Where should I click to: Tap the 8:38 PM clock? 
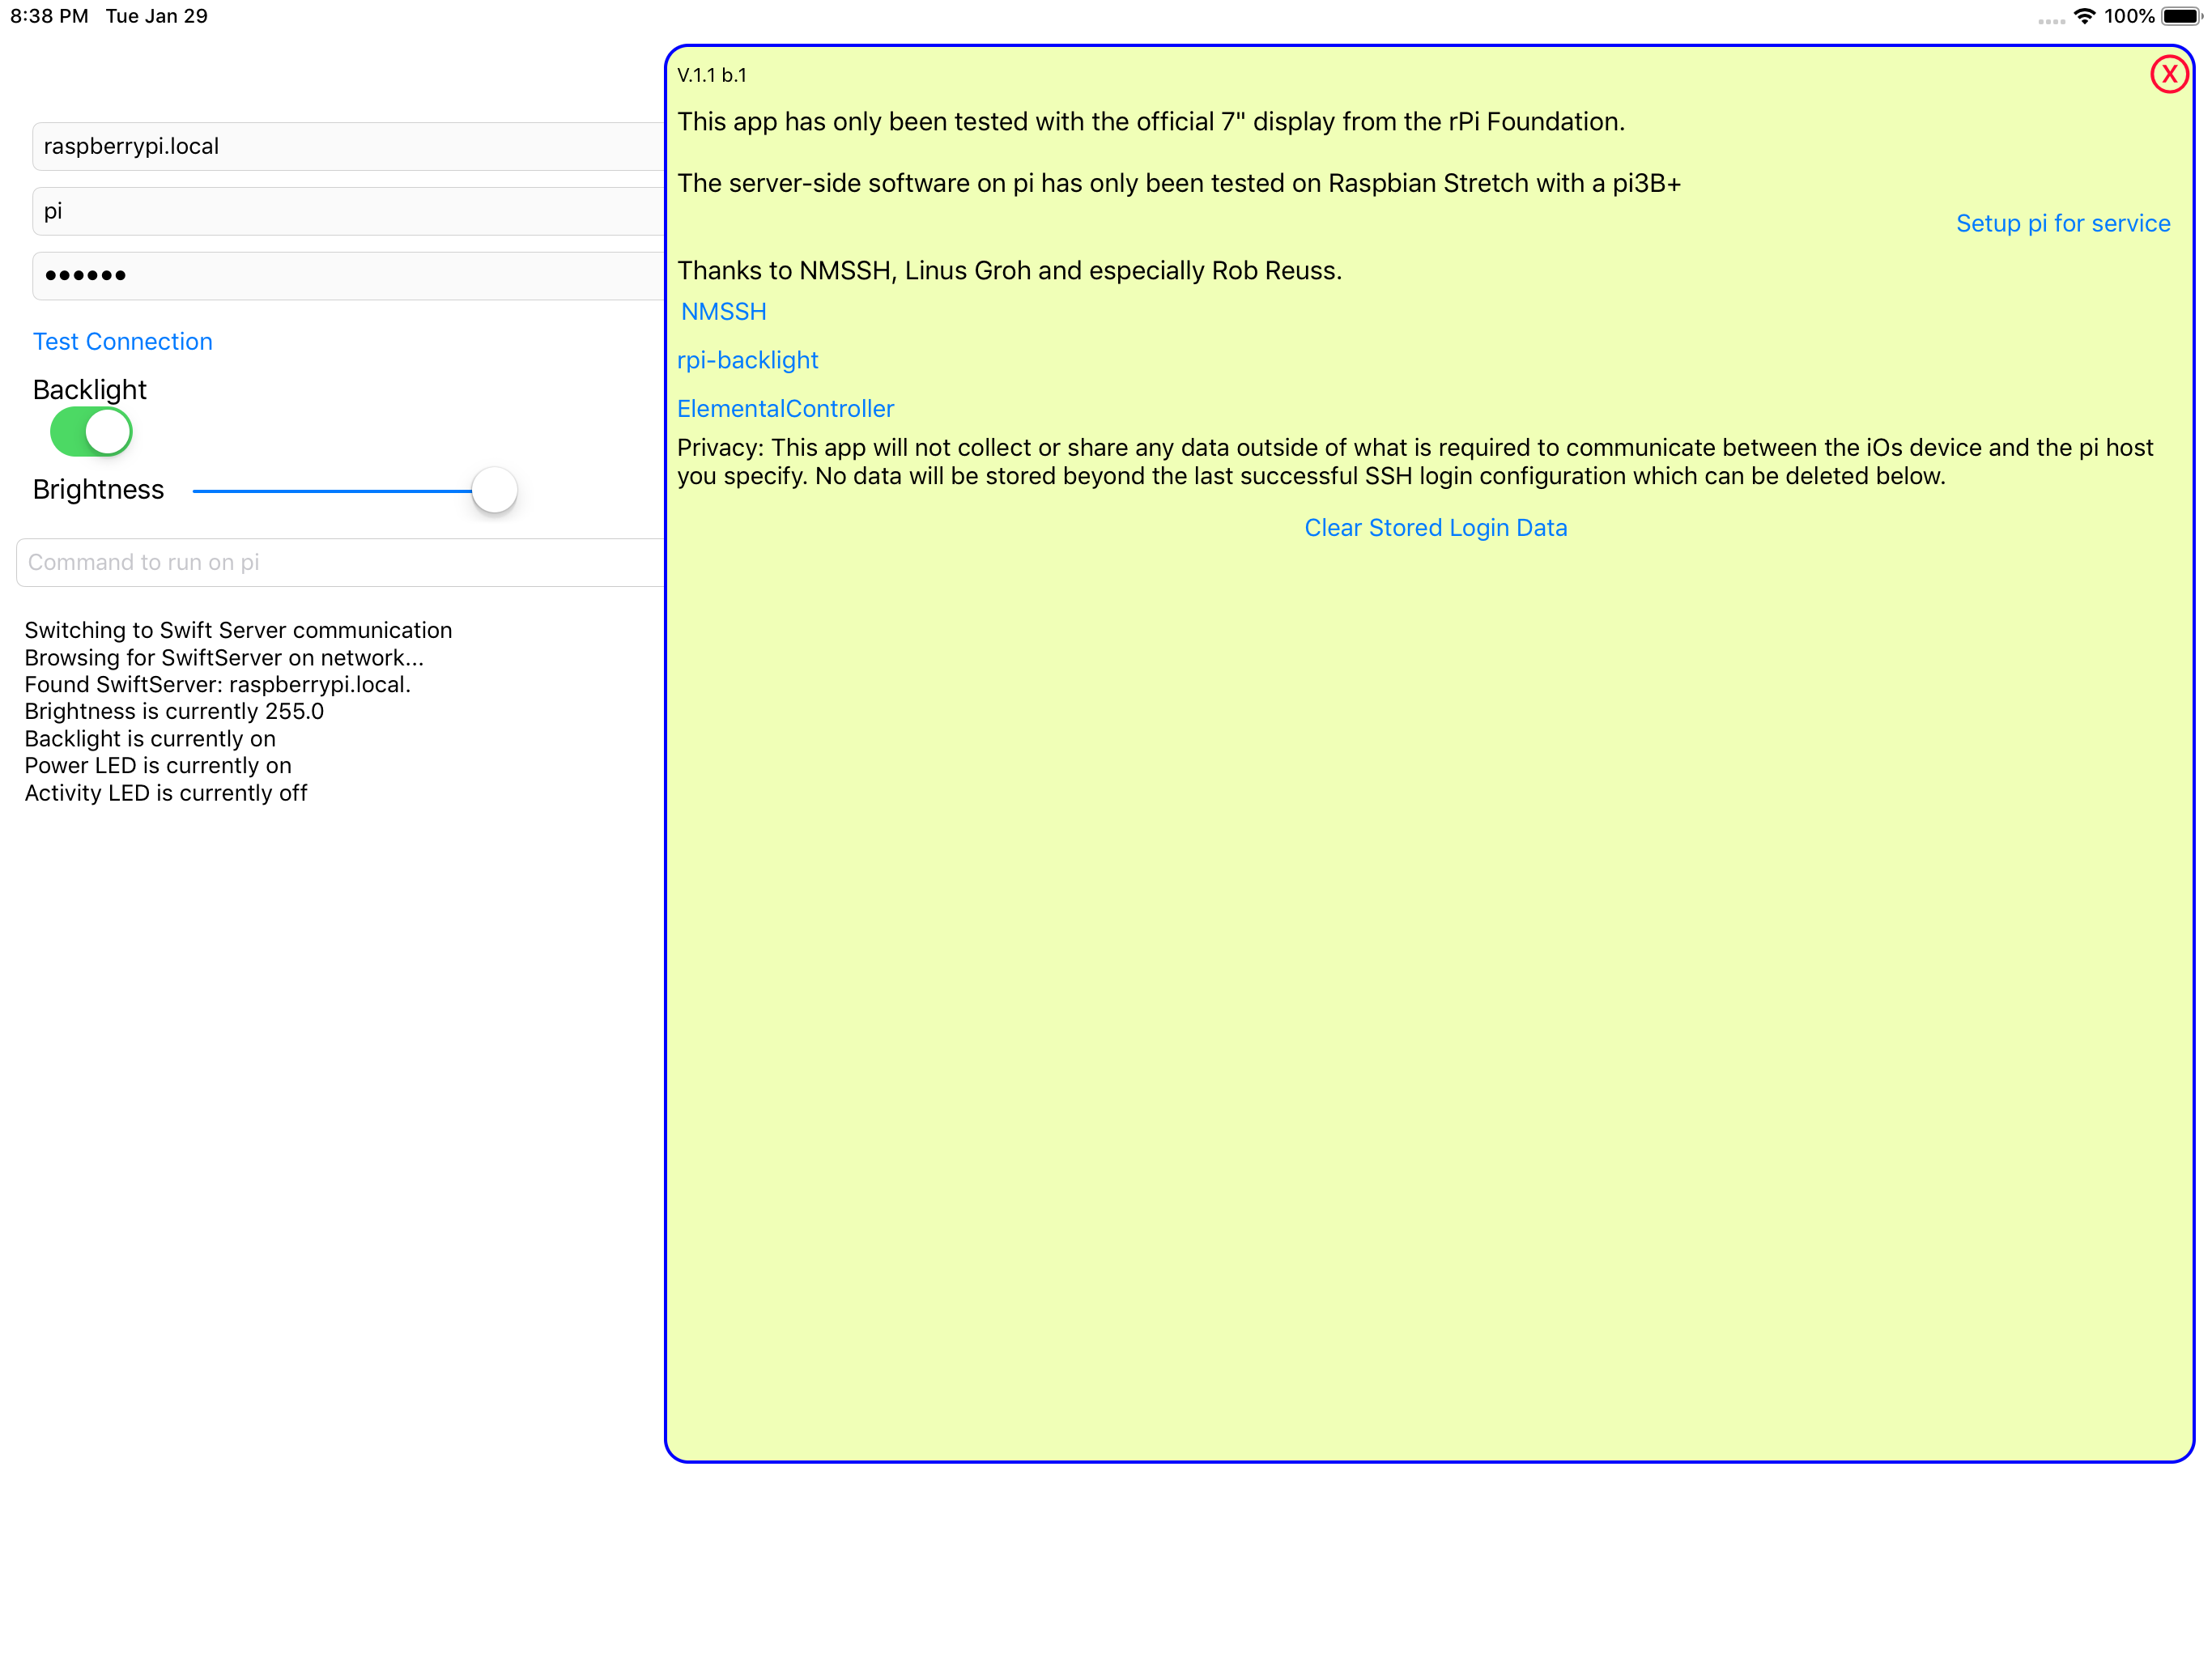click(x=49, y=16)
